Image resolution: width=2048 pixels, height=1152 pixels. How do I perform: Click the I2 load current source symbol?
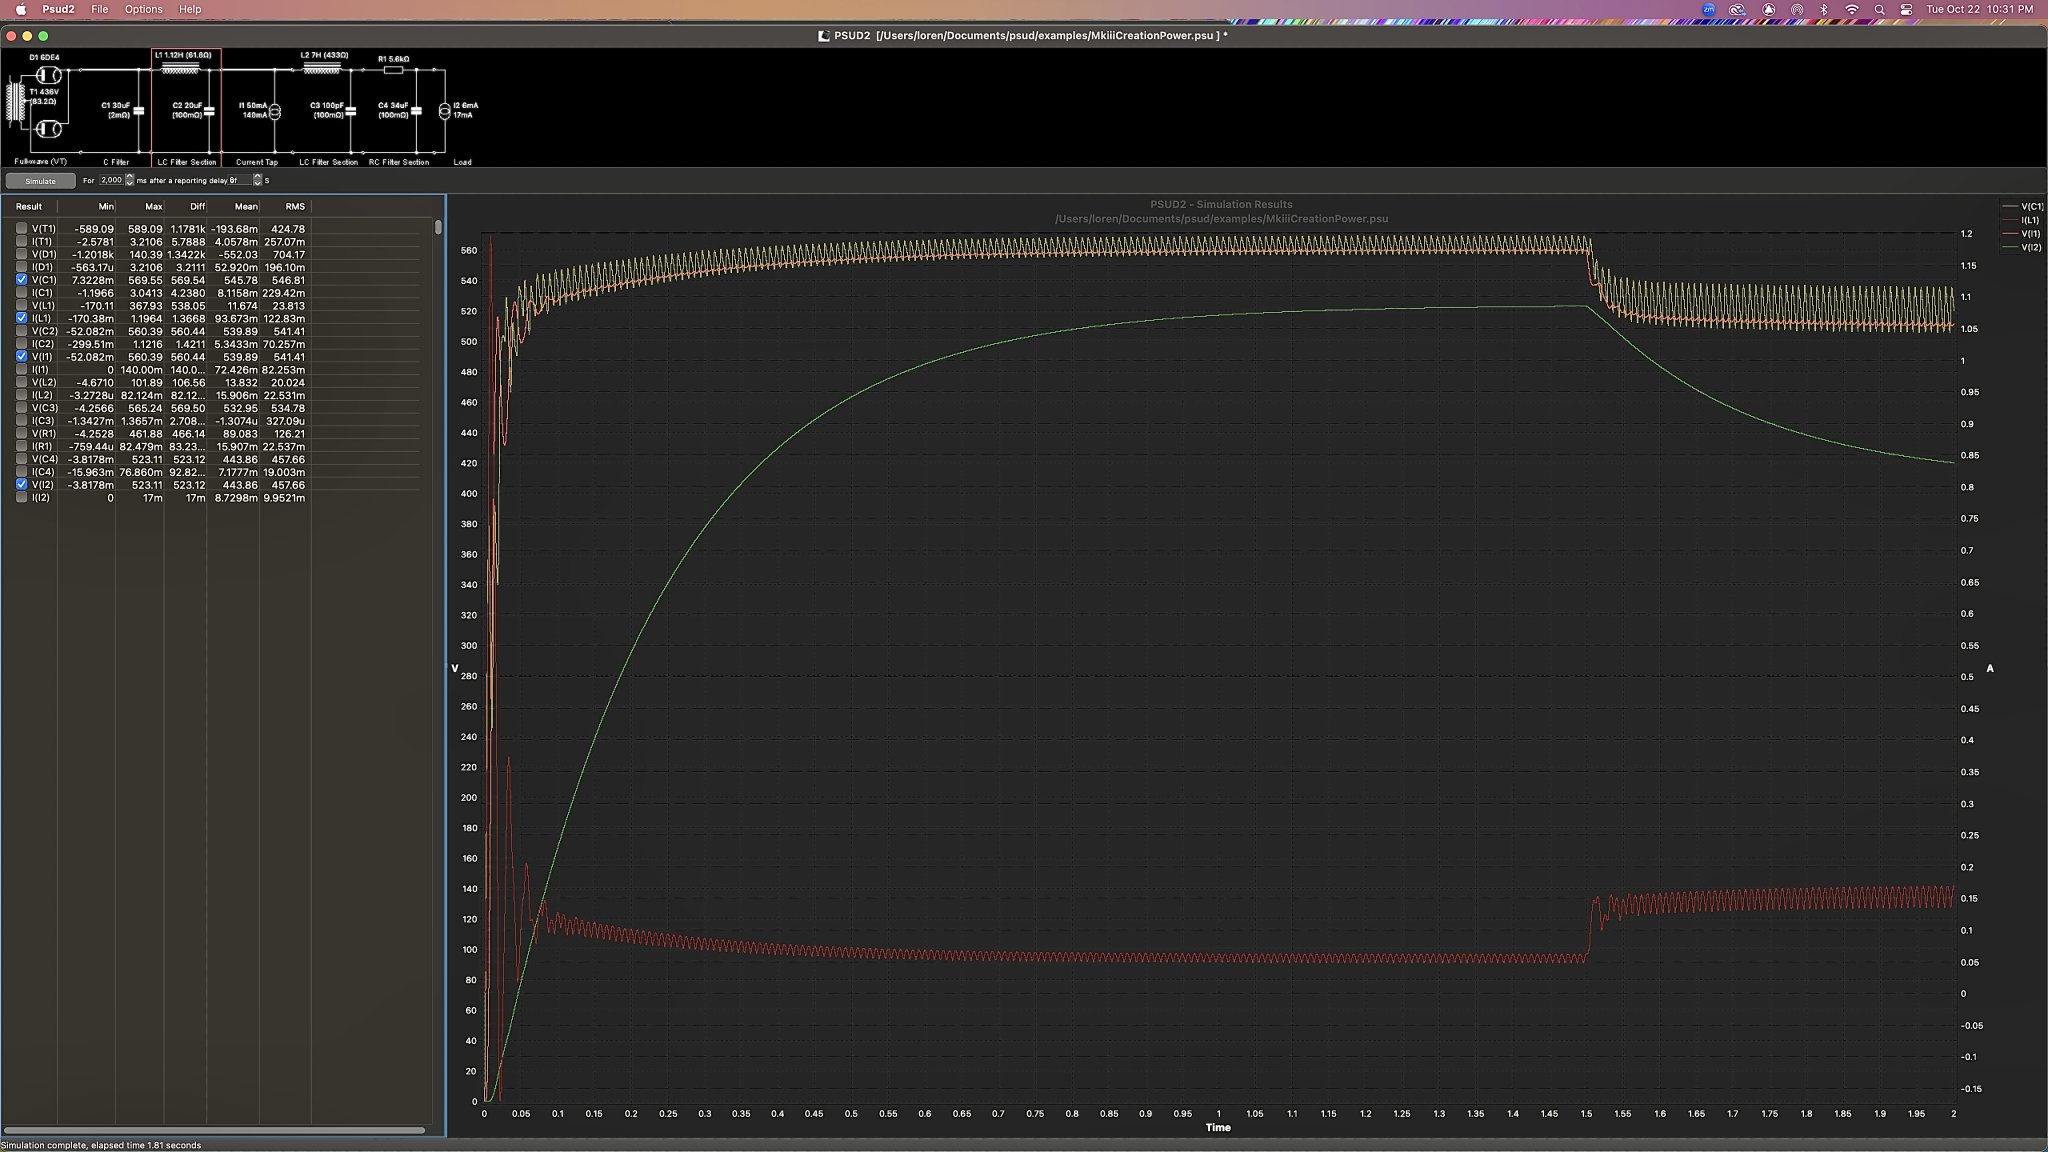pyautogui.click(x=445, y=111)
